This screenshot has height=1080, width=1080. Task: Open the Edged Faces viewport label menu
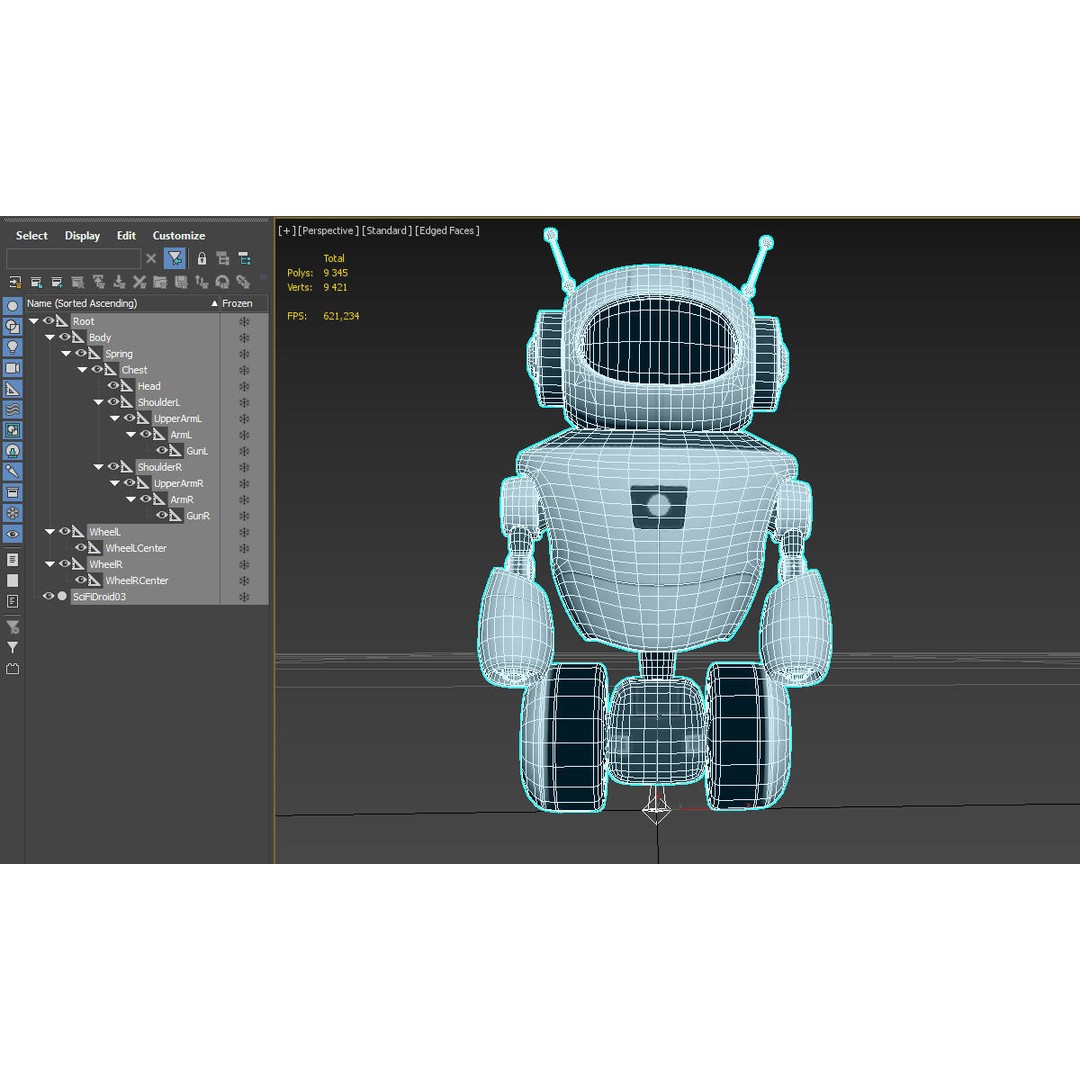(447, 231)
